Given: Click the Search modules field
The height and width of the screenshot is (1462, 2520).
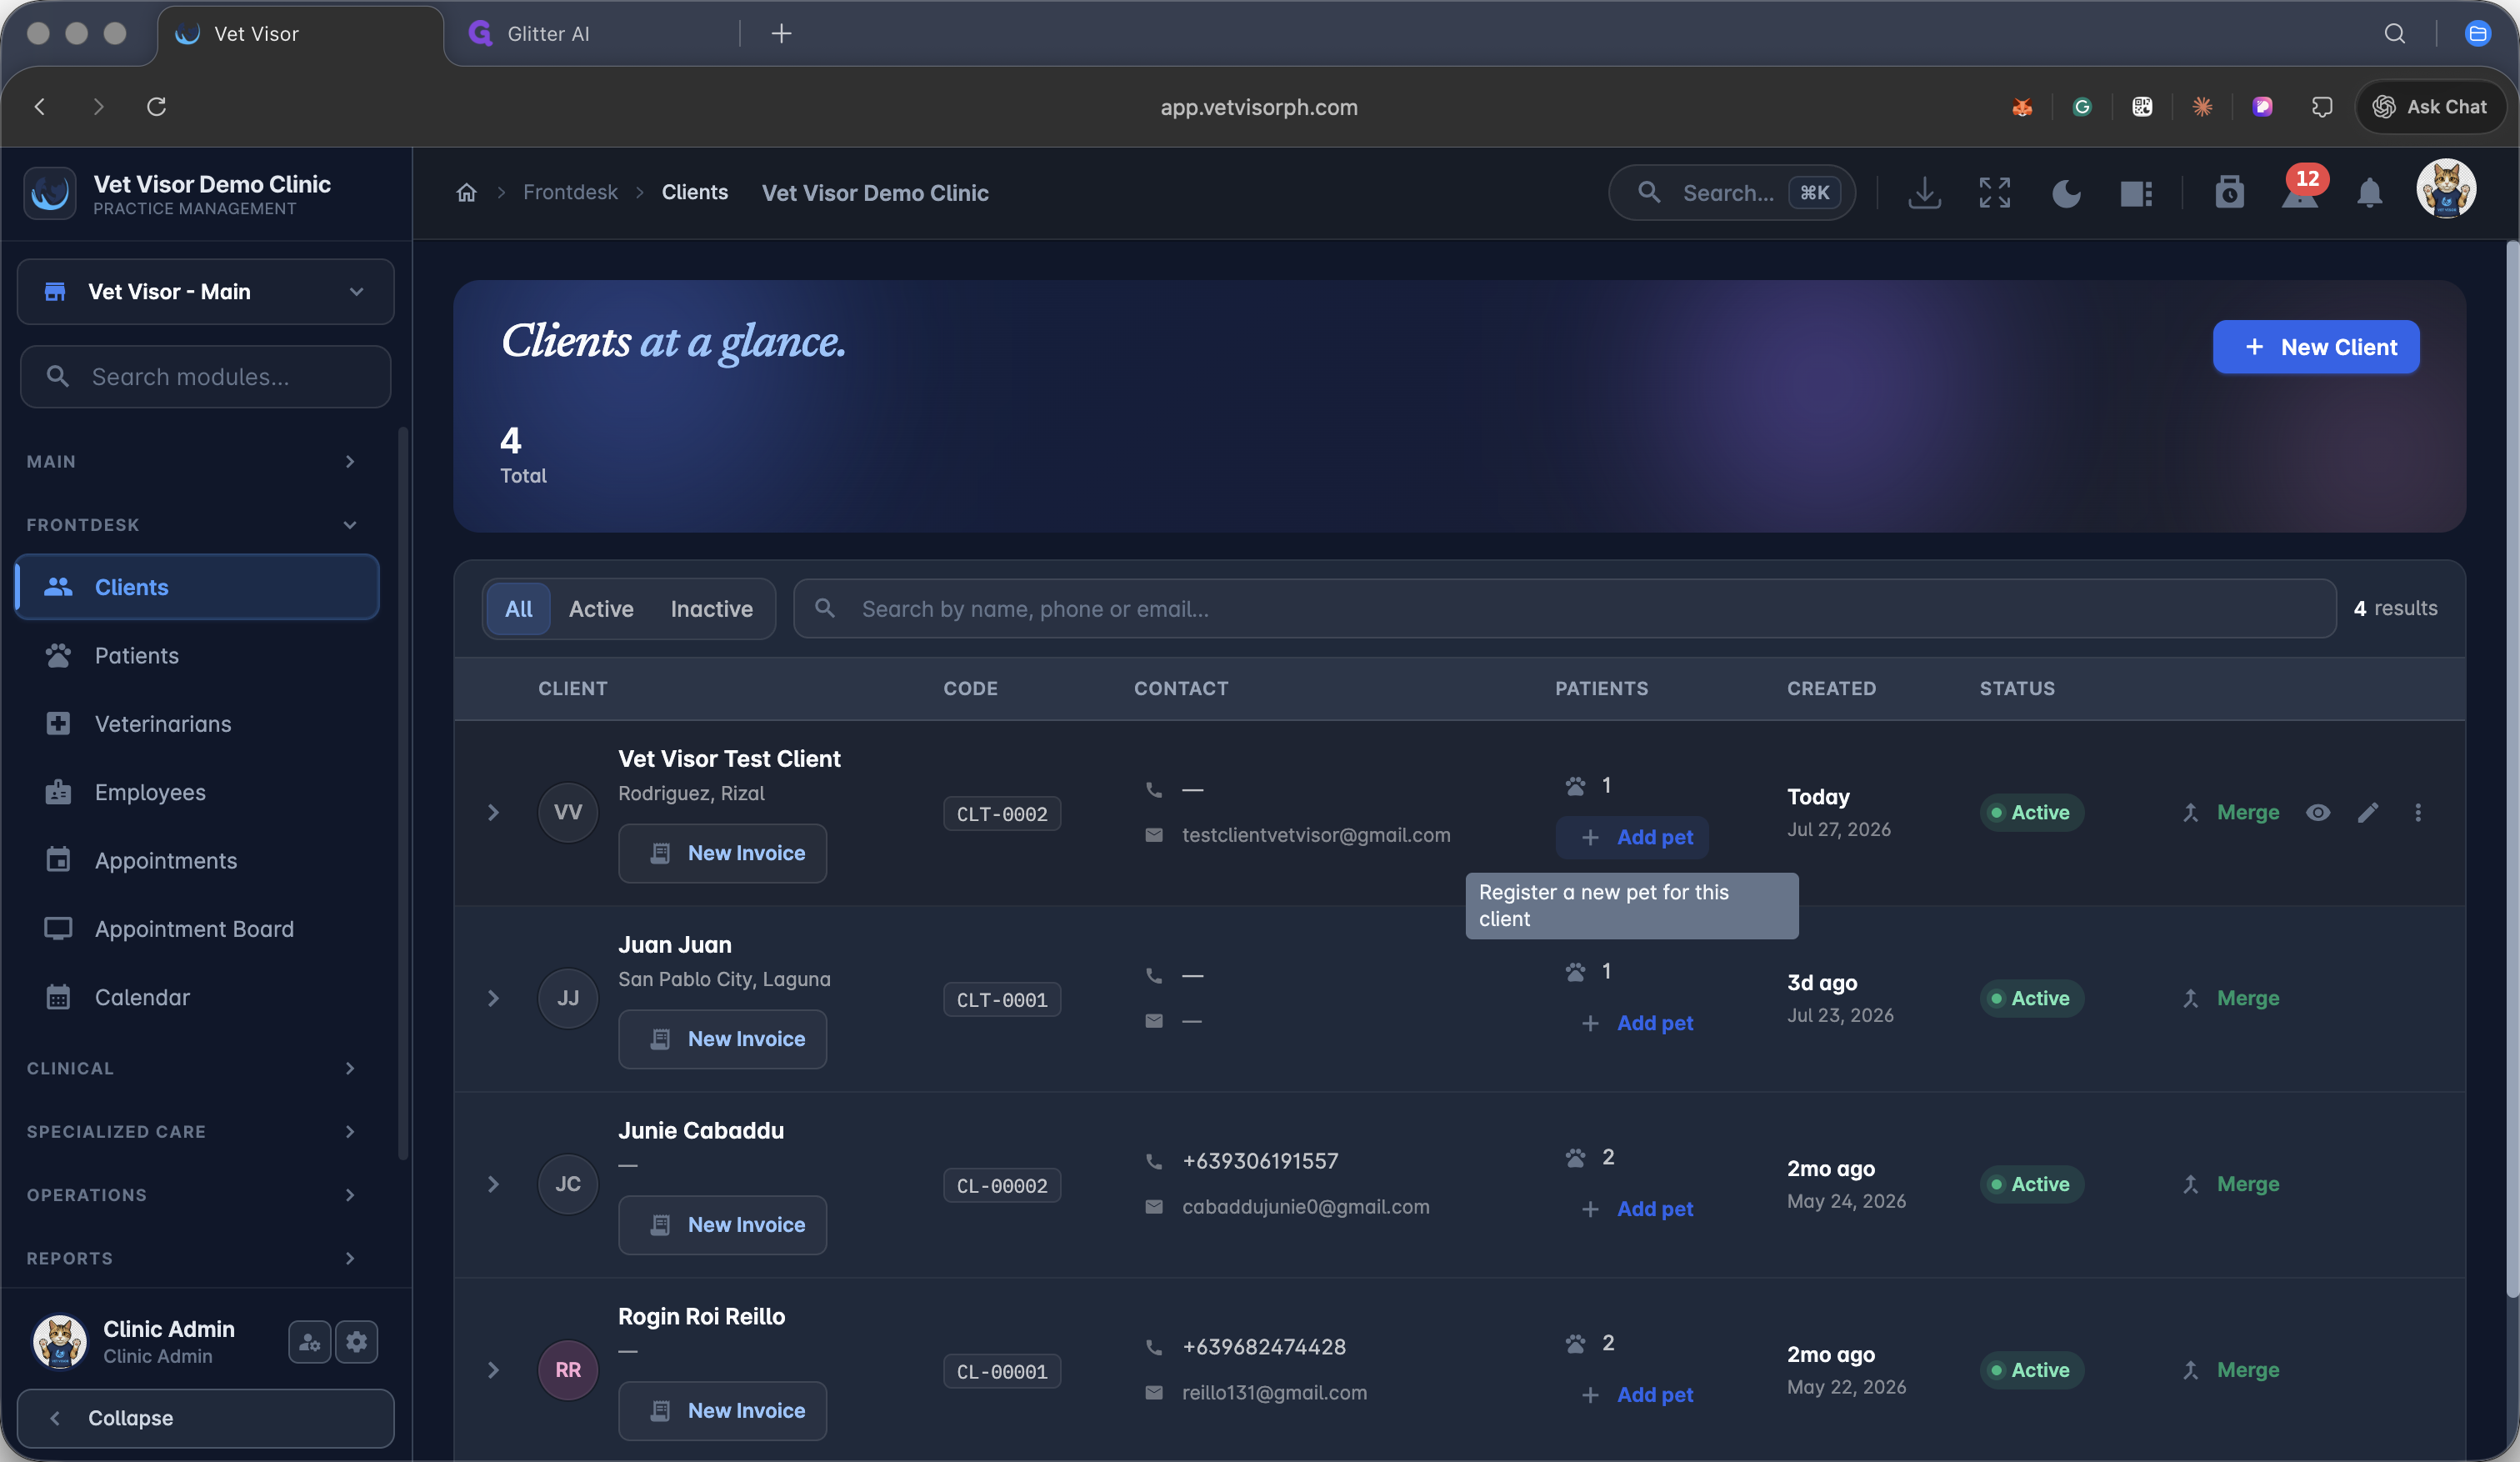Looking at the screenshot, I should click(206, 377).
